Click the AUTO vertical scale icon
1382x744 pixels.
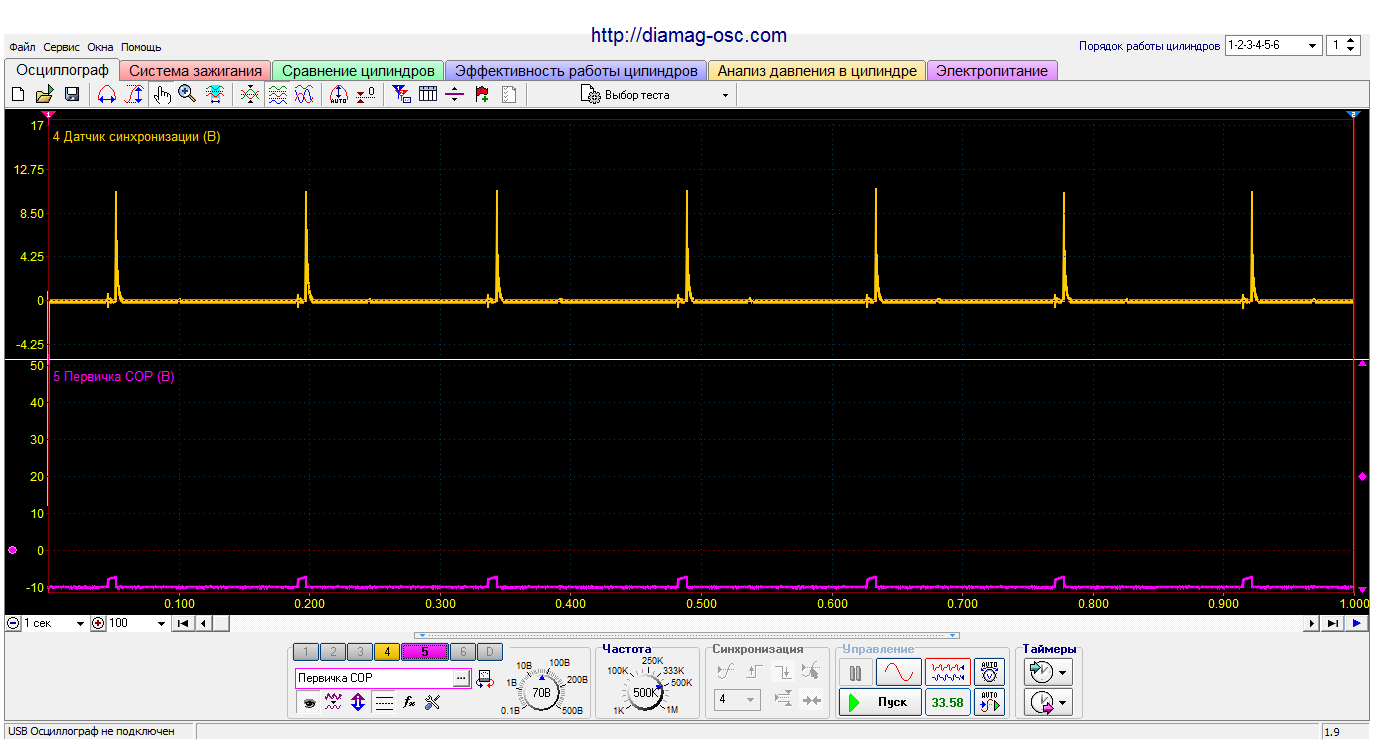[339, 95]
